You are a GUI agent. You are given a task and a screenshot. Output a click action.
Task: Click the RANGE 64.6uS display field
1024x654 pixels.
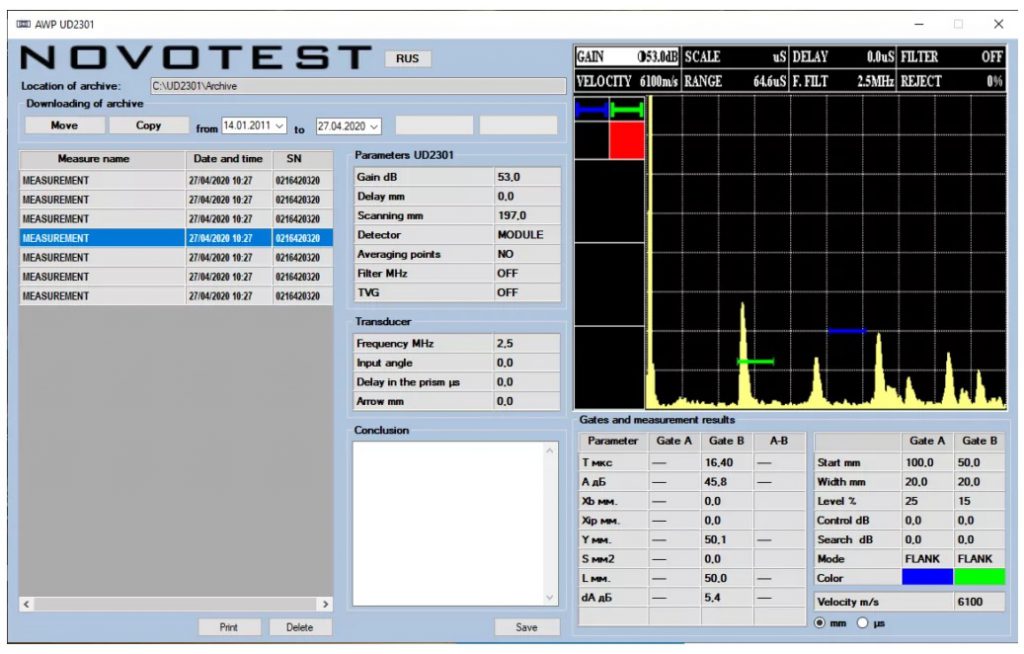coord(735,82)
